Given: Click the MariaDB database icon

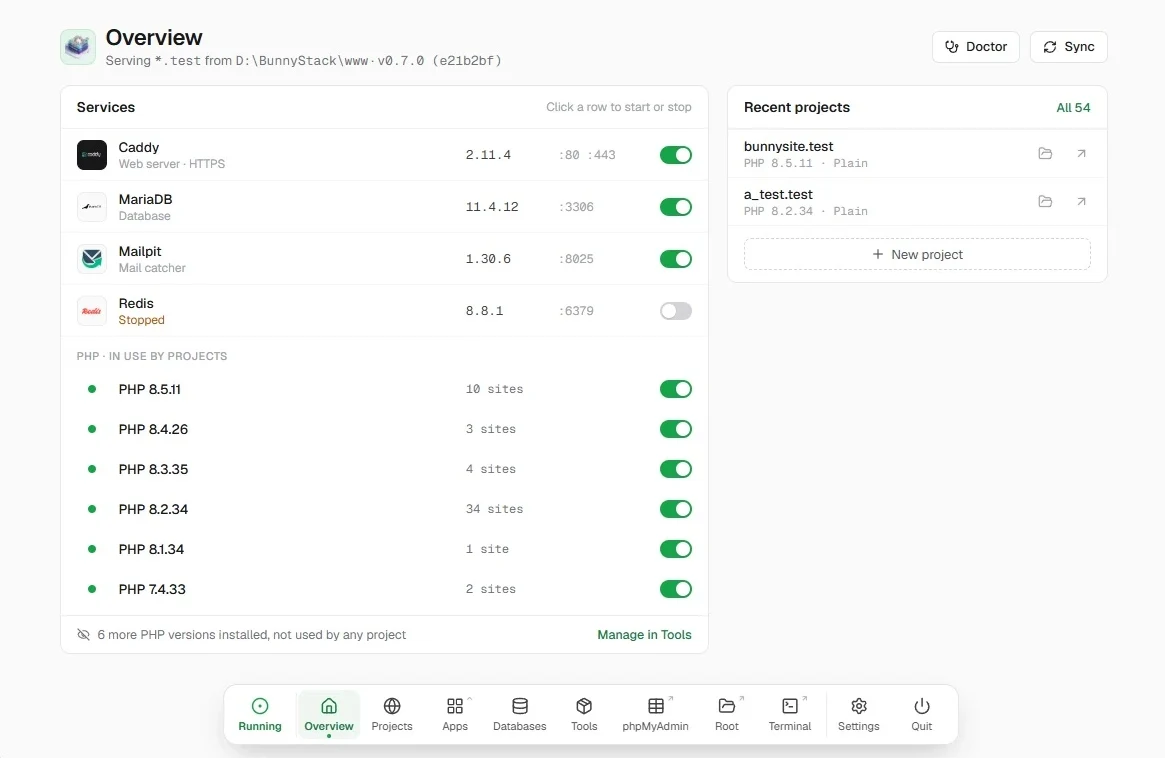Looking at the screenshot, I should (x=91, y=207).
